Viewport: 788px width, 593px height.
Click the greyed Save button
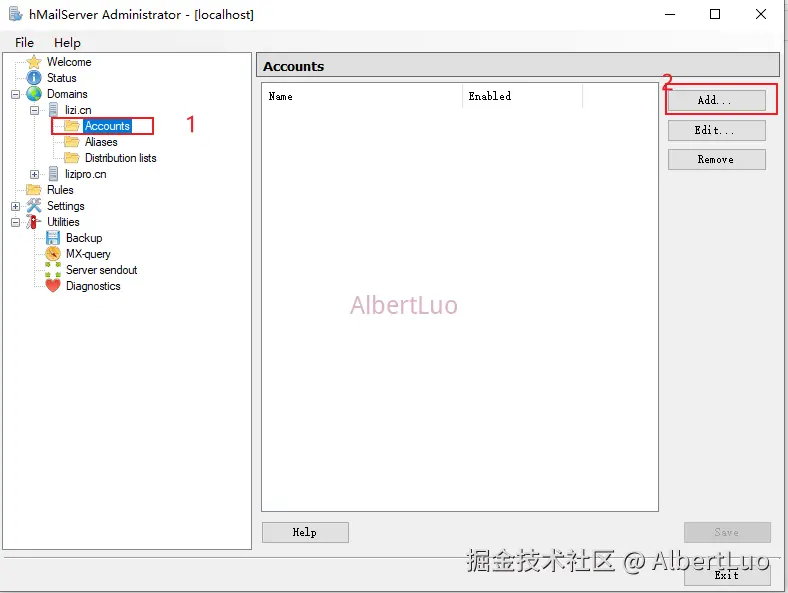727,532
